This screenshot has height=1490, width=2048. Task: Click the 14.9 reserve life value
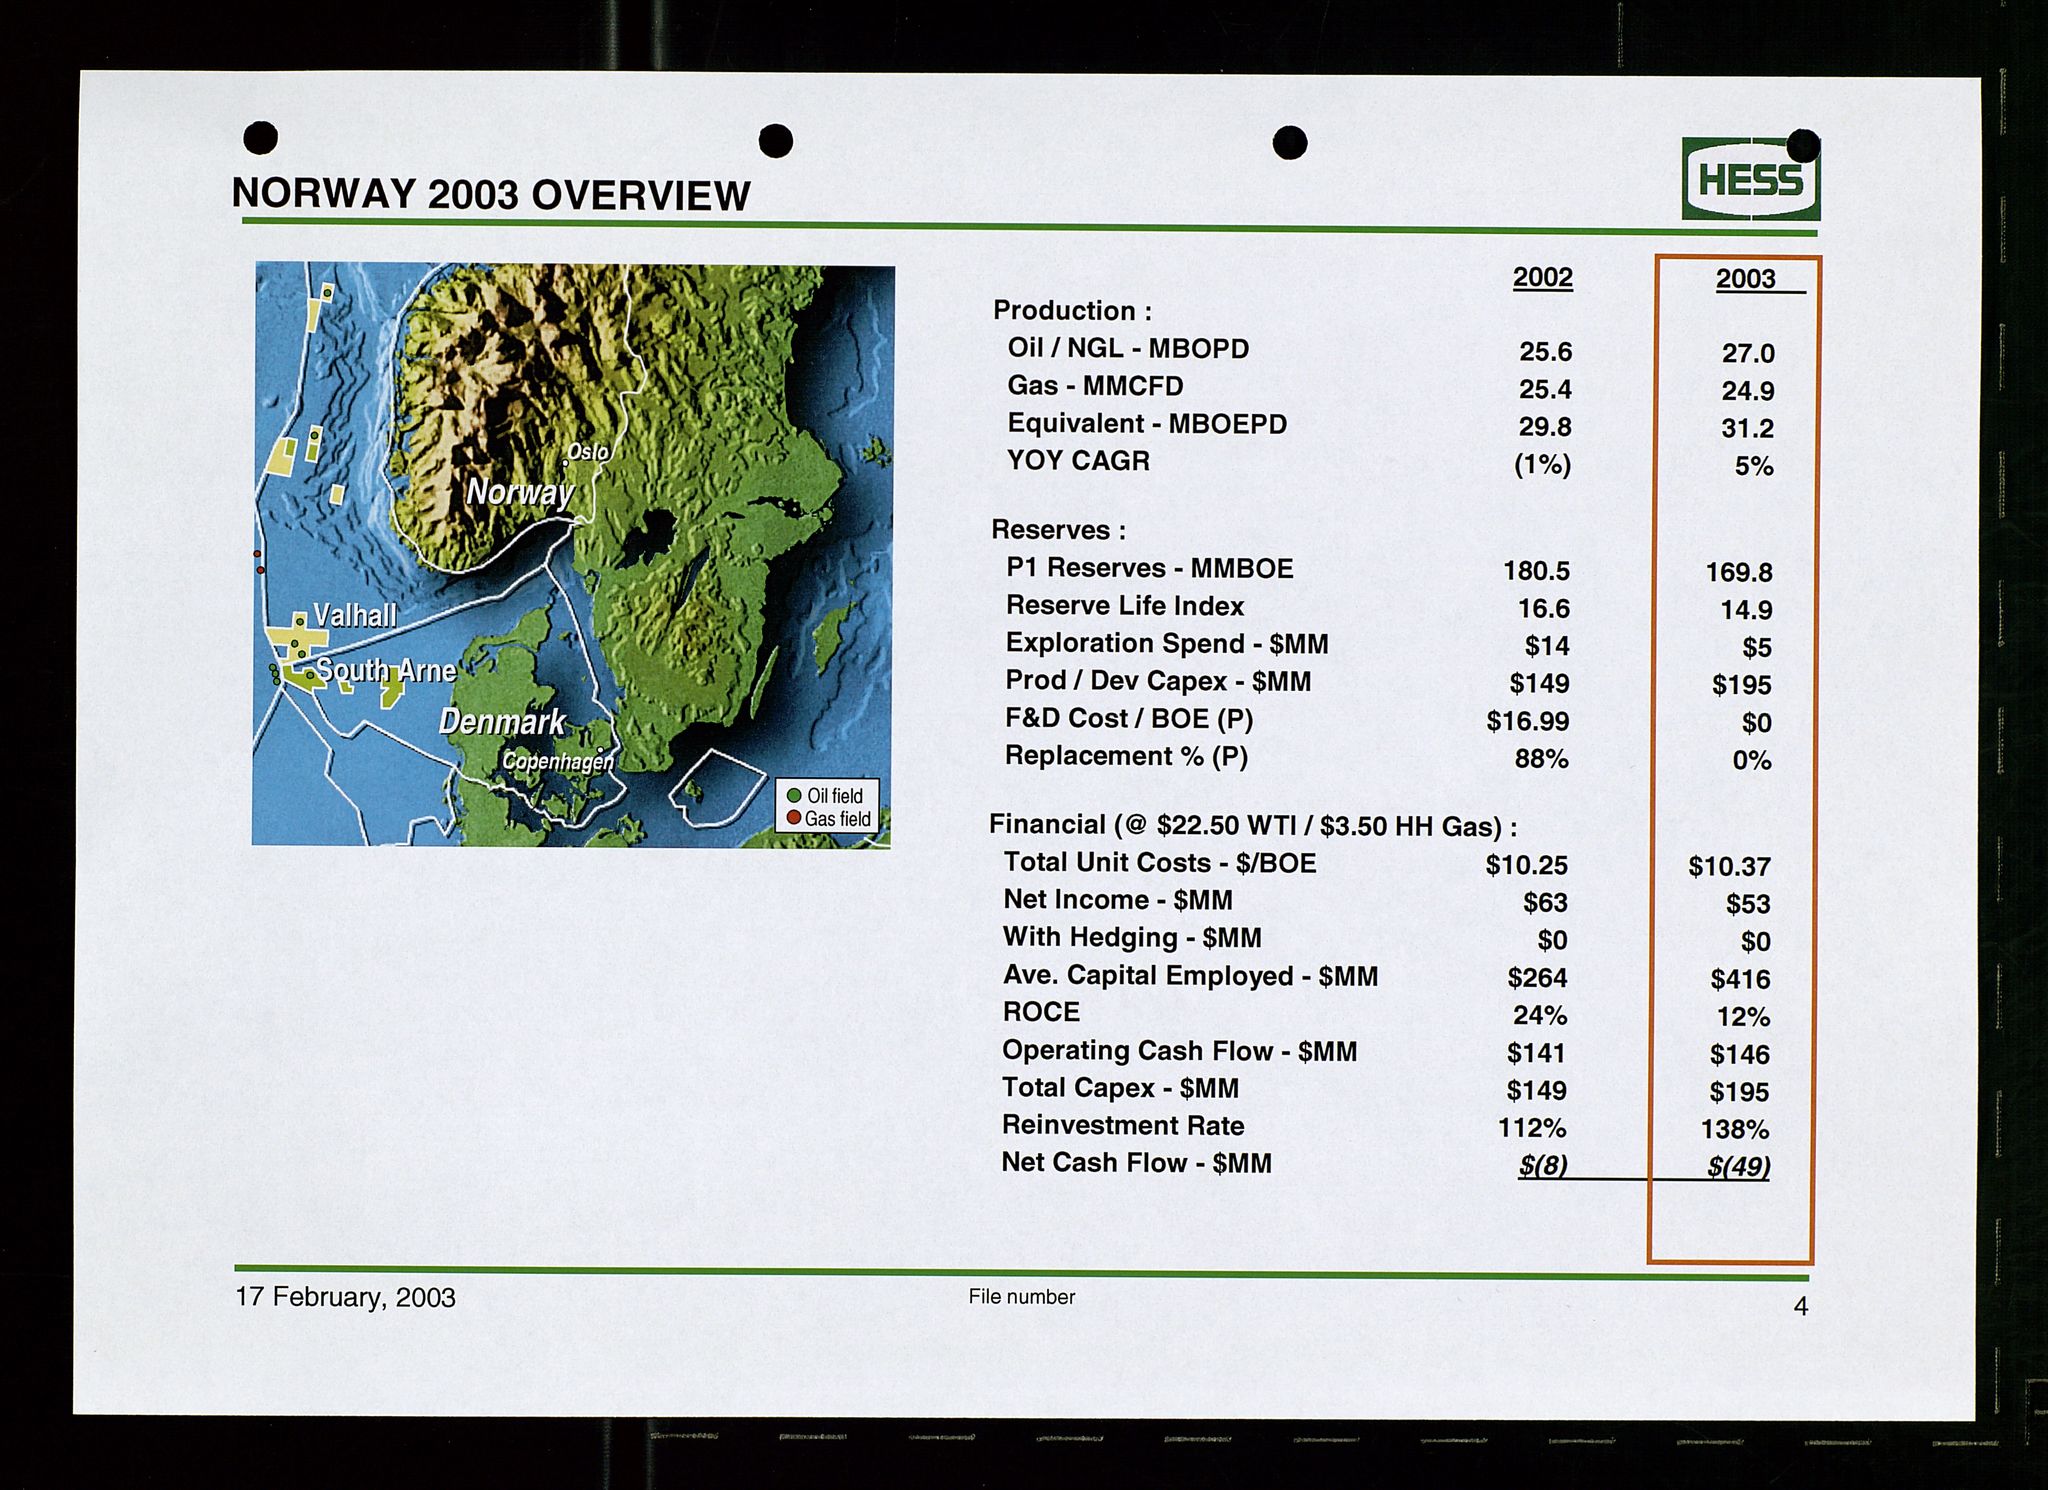click(x=1746, y=610)
